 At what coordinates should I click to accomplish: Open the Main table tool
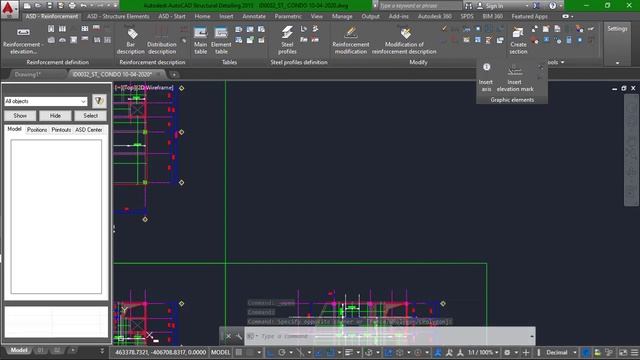tap(200, 41)
